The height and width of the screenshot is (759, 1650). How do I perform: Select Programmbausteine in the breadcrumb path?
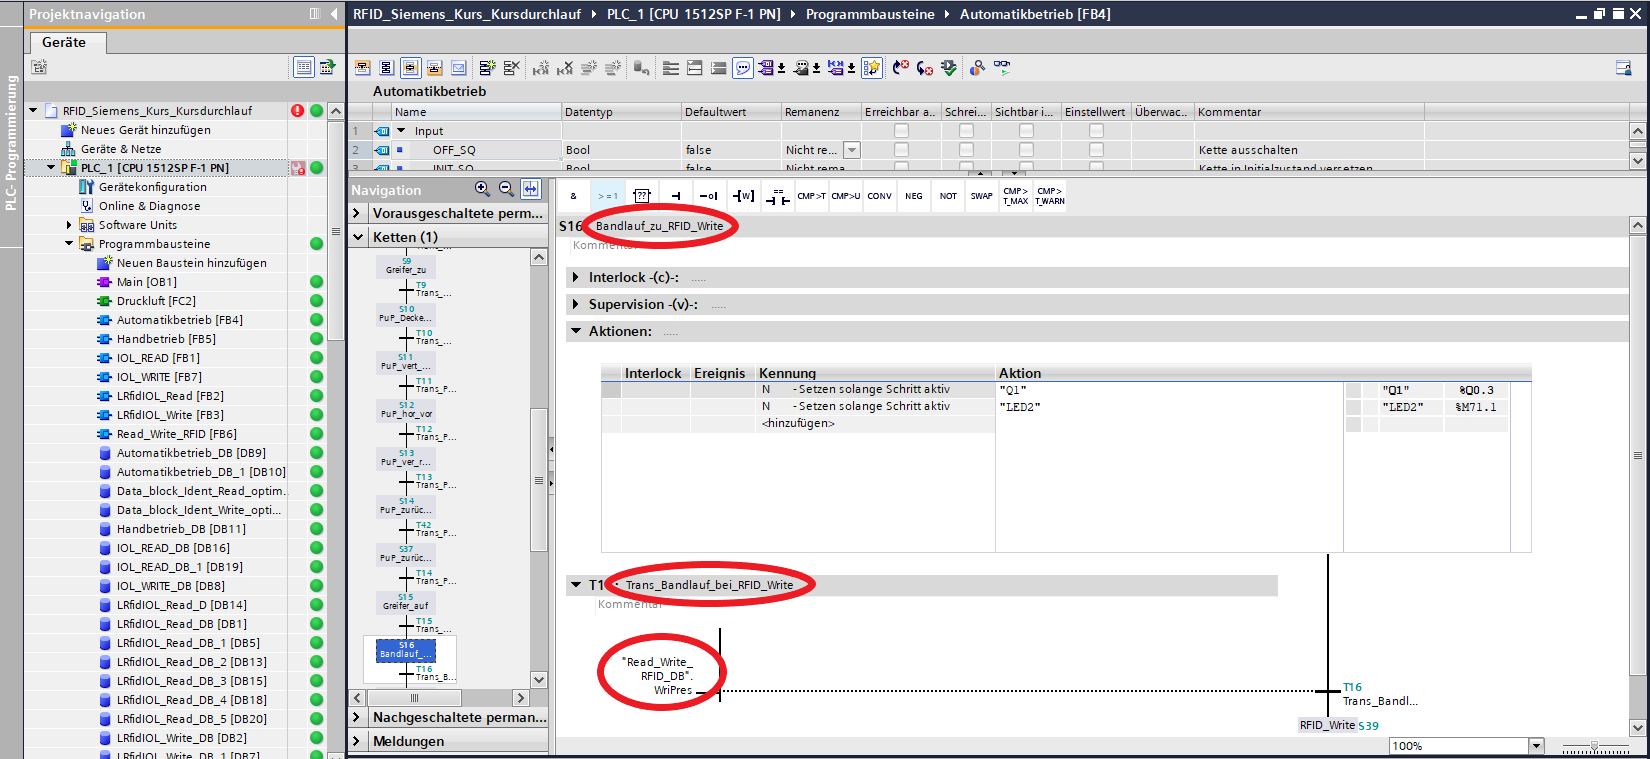coord(870,14)
